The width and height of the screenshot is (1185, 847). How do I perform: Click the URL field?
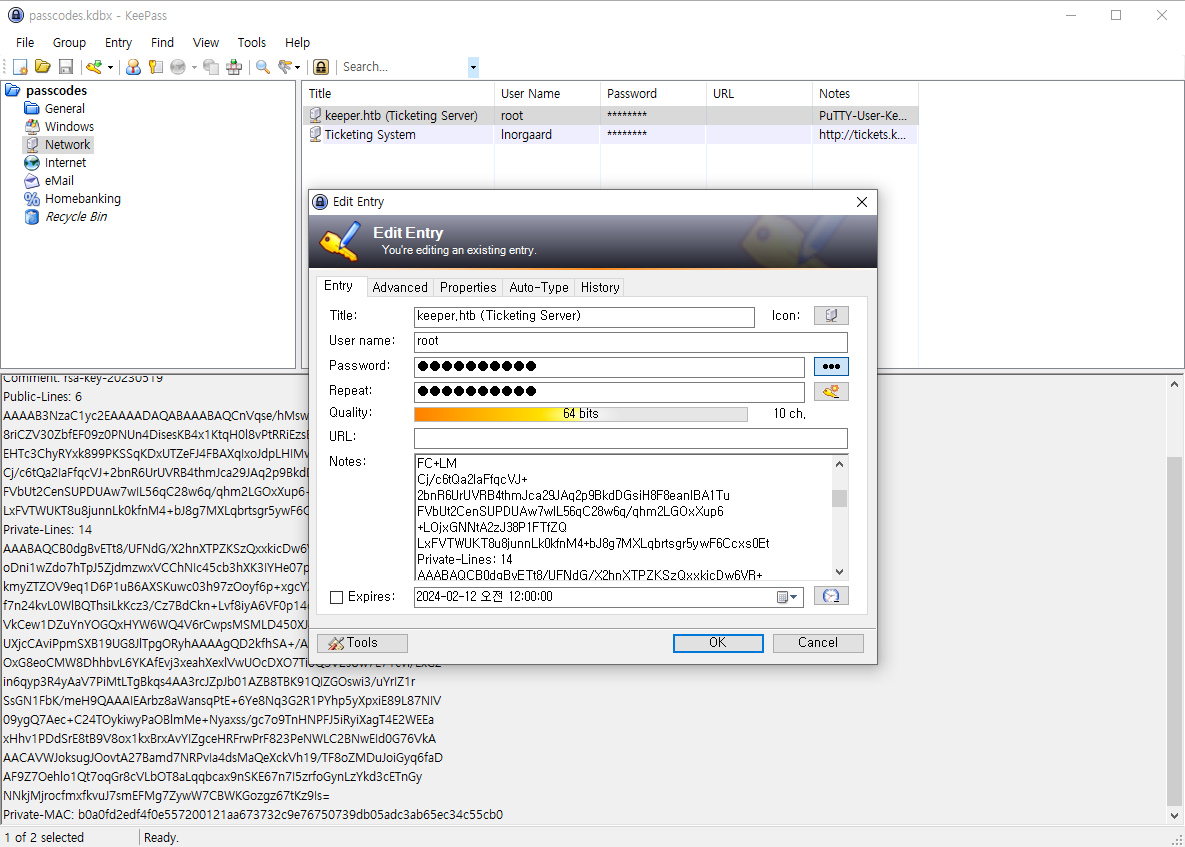[630, 437]
